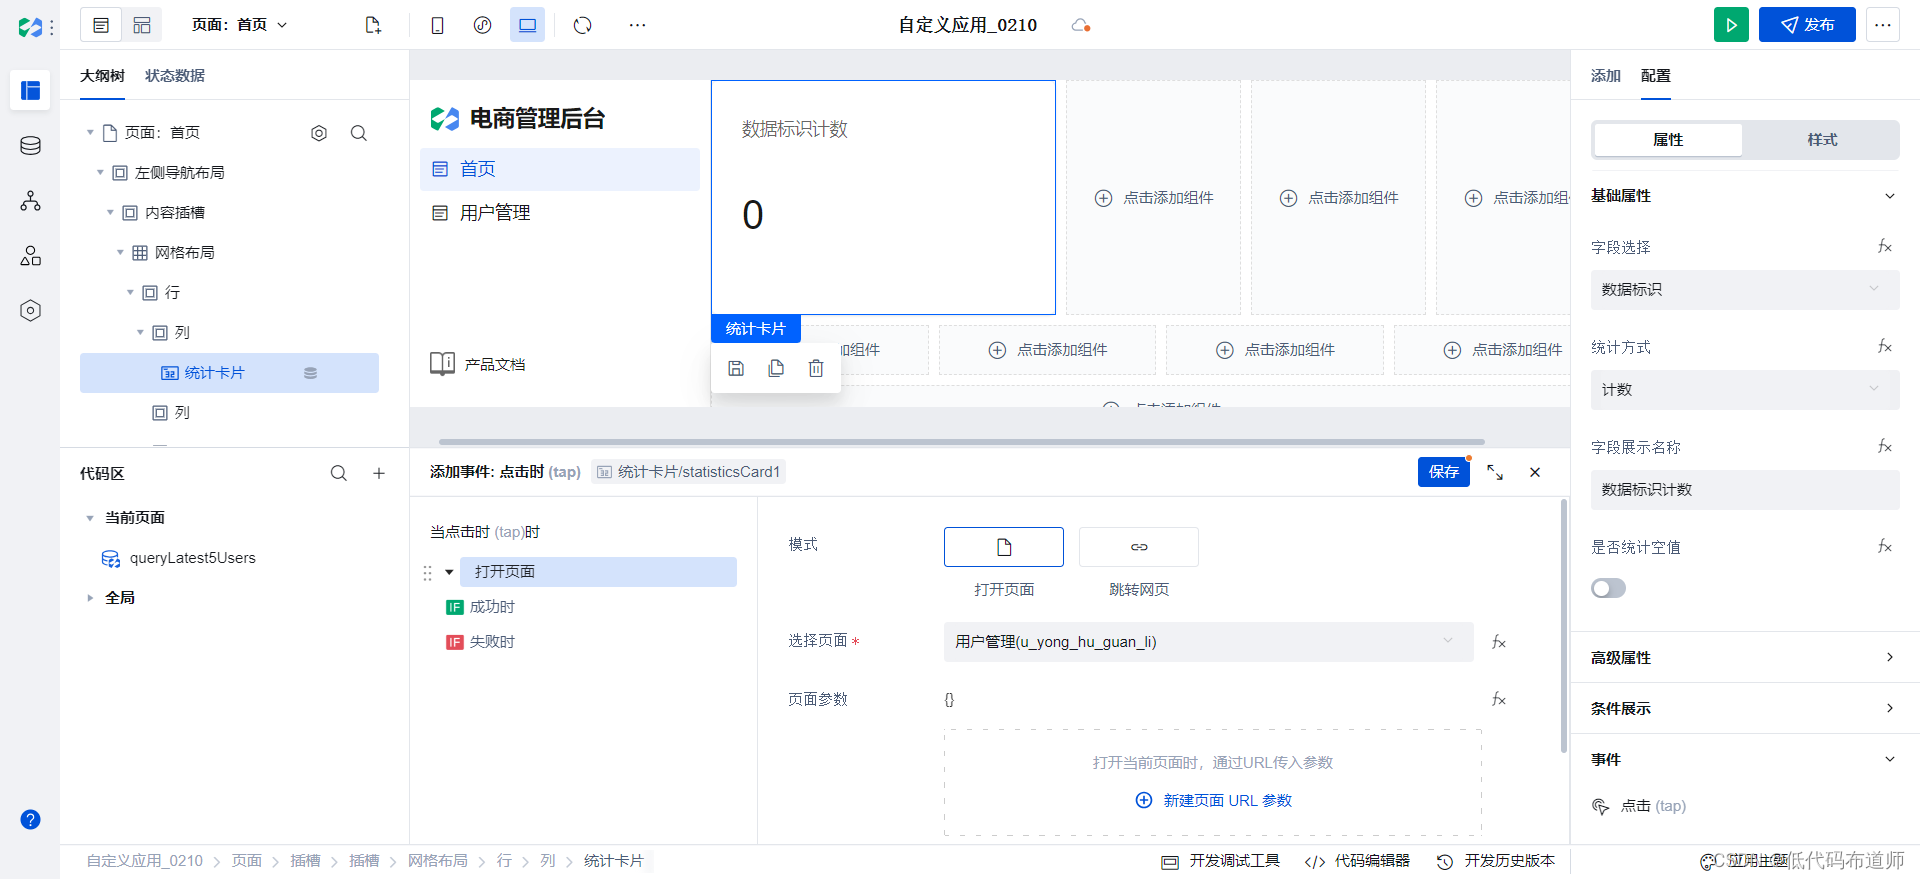Click the cloud sync status icon
The image size is (1920, 879).
(x=1080, y=25)
